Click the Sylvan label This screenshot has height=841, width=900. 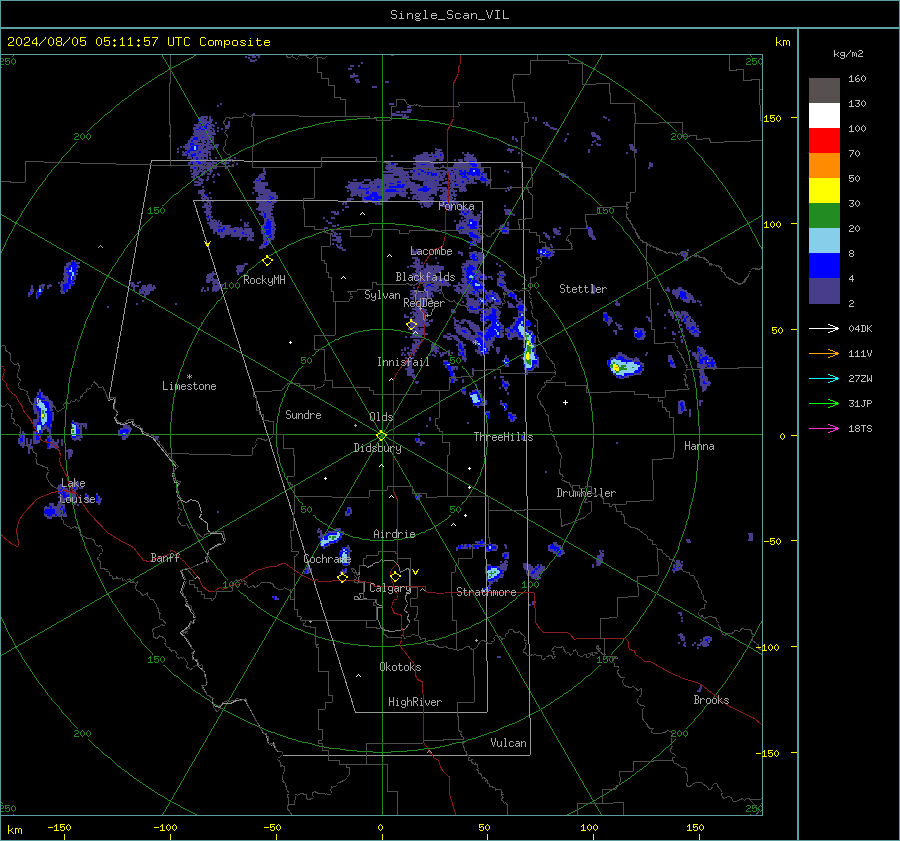(x=382, y=295)
